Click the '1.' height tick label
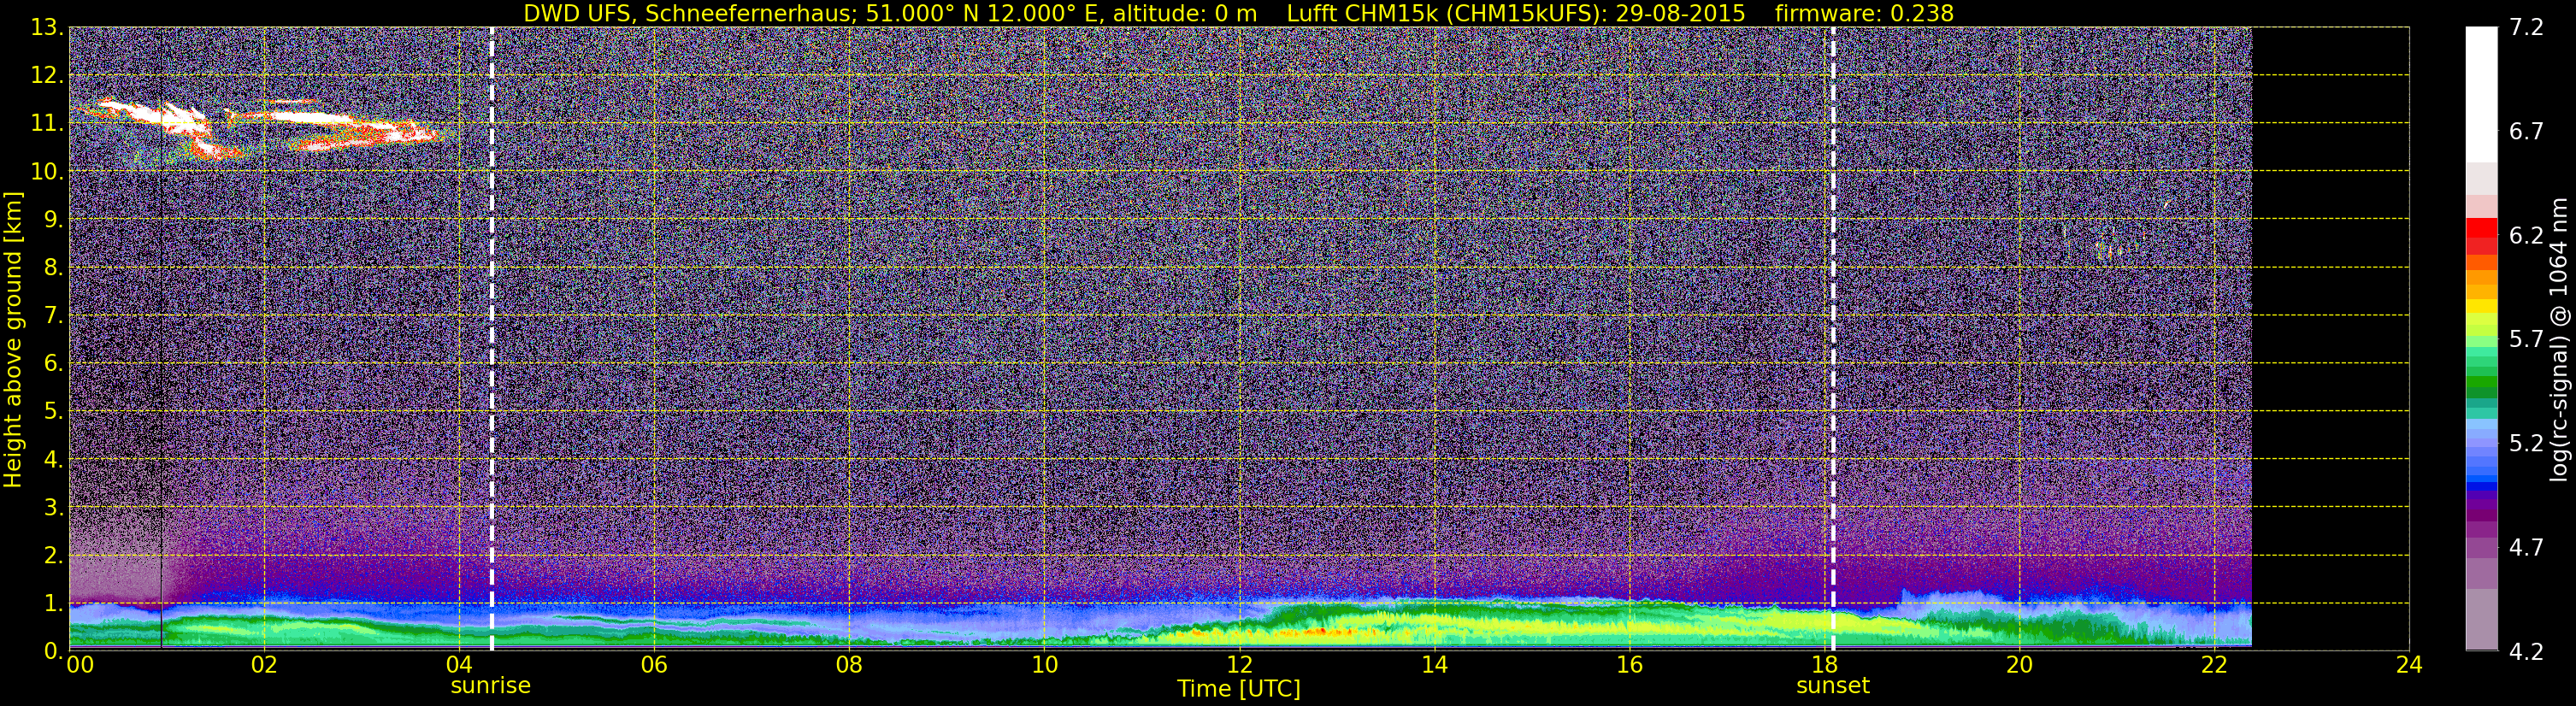The width and height of the screenshot is (2576, 706). (x=53, y=603)
